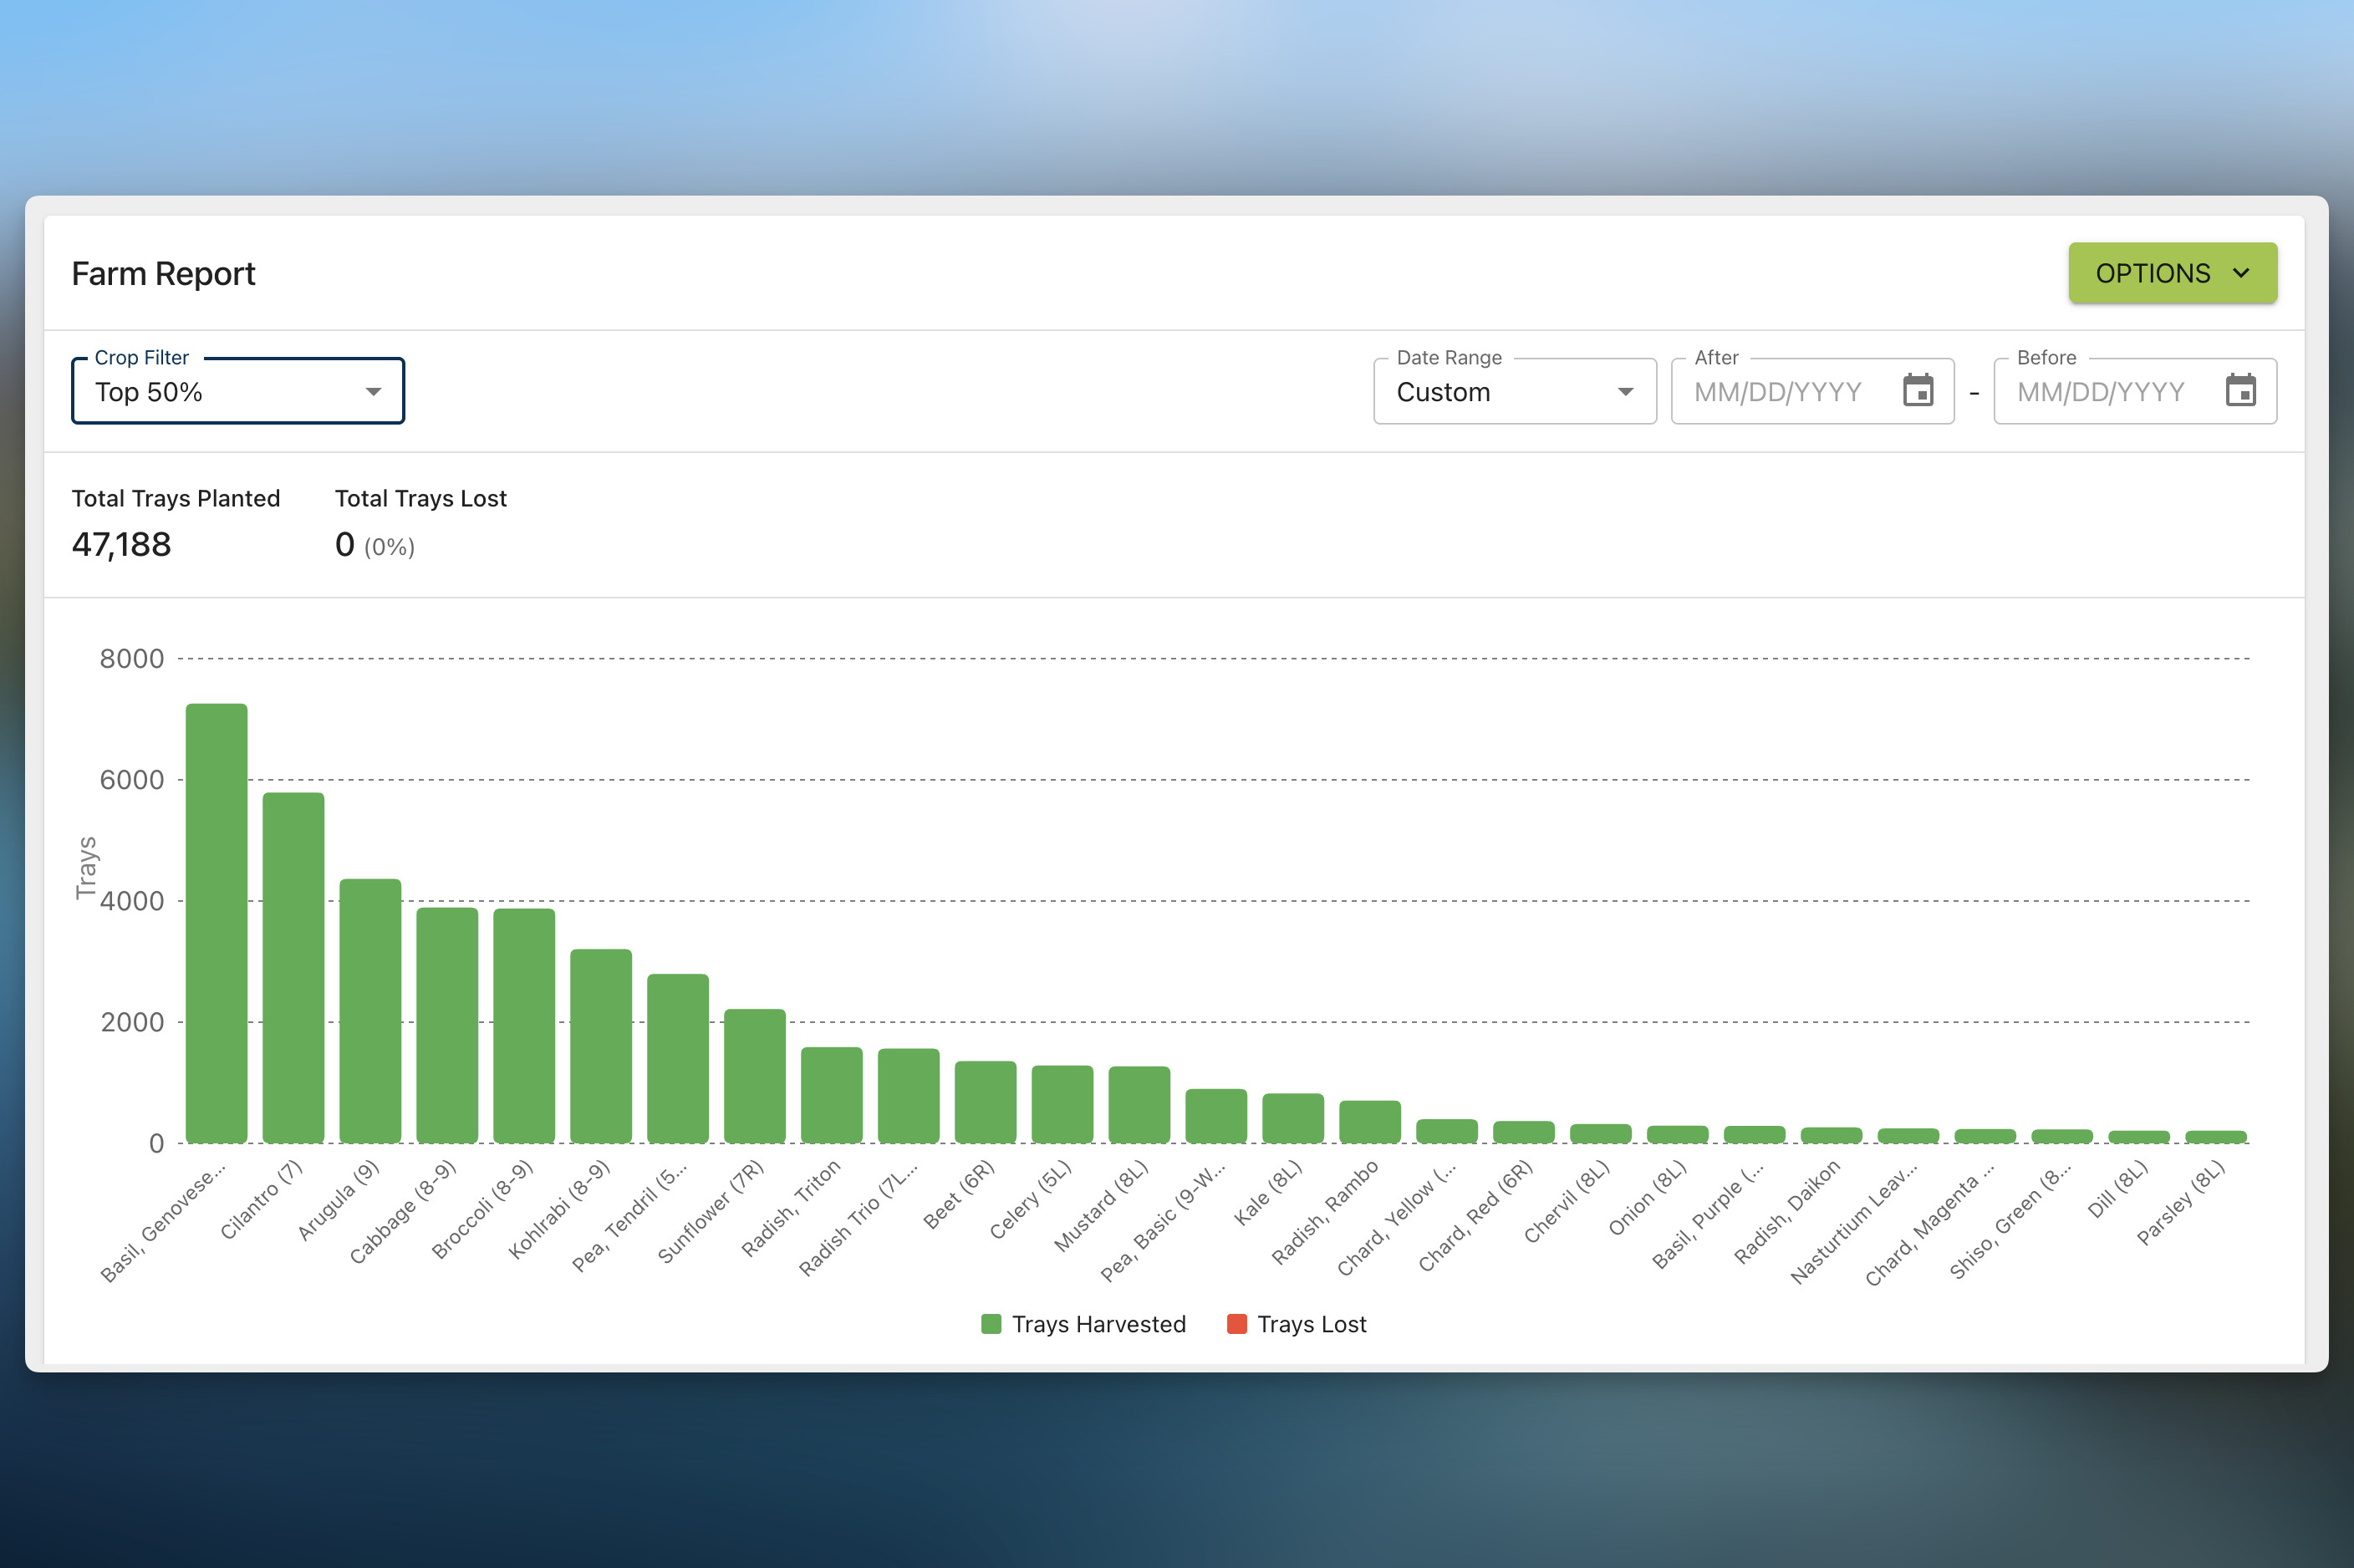Screen dimensions: 2354x1568
Task: Toggle the Trays Harvested legend entry
Action: point(1083,1324)
